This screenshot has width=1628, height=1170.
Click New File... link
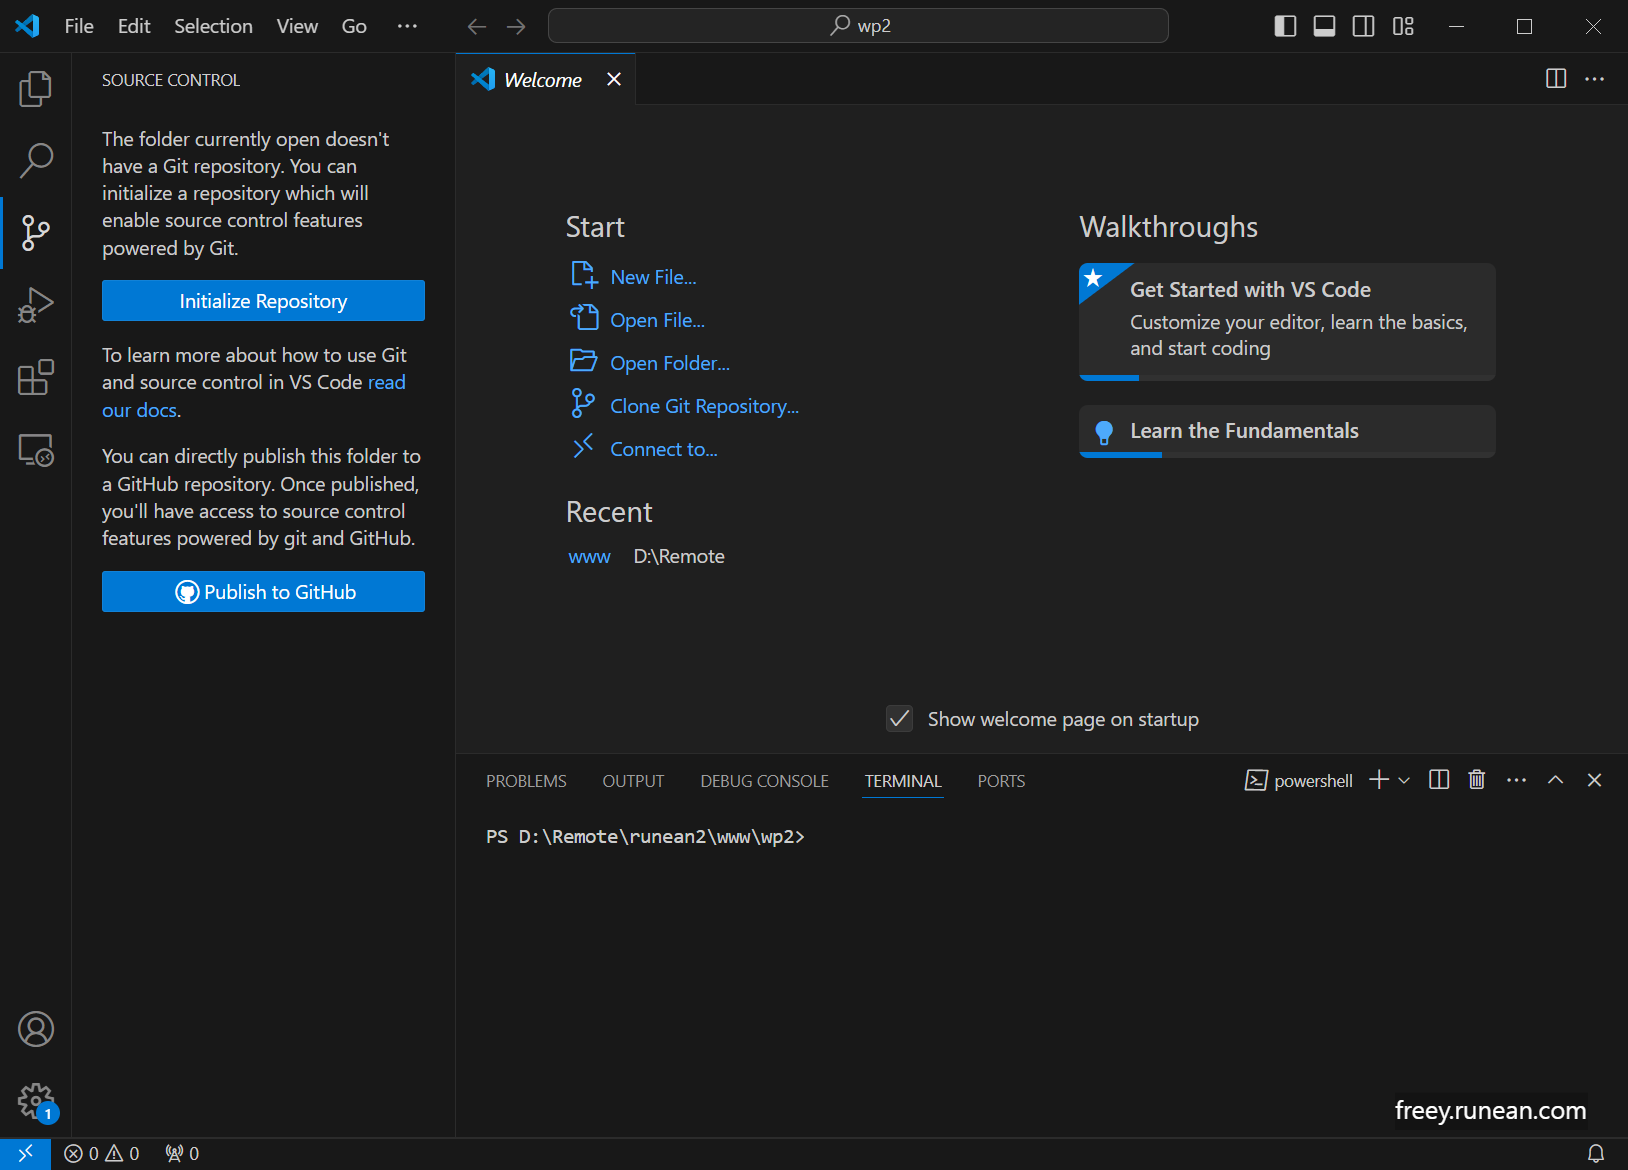653,277
